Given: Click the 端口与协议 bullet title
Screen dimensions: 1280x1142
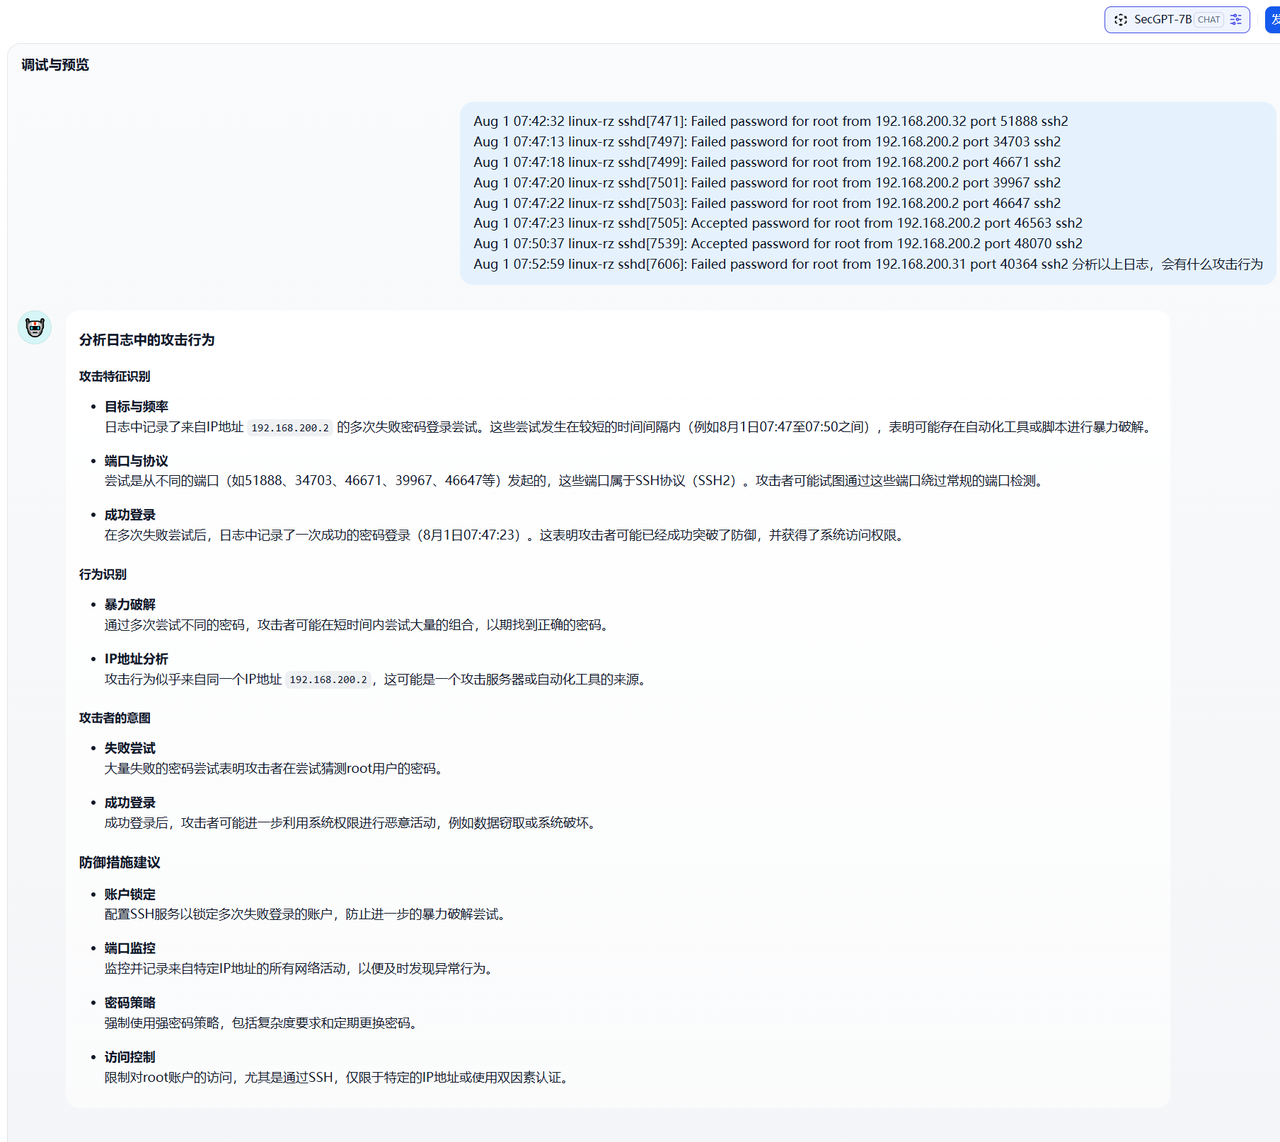Looking at the screenshot, I should pos(136,461).
